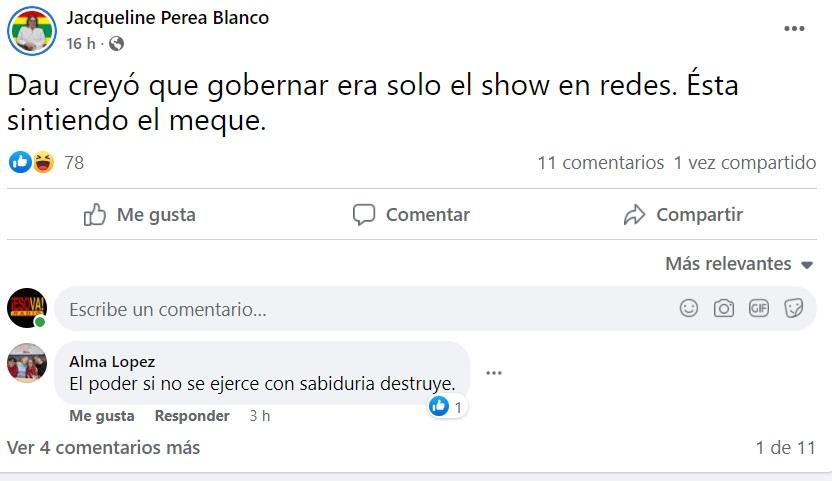Image resolution: width=832 pixels, height=481 pixels.
Task: Like the post with Me gusta
Action: click(x=140, y=214)
